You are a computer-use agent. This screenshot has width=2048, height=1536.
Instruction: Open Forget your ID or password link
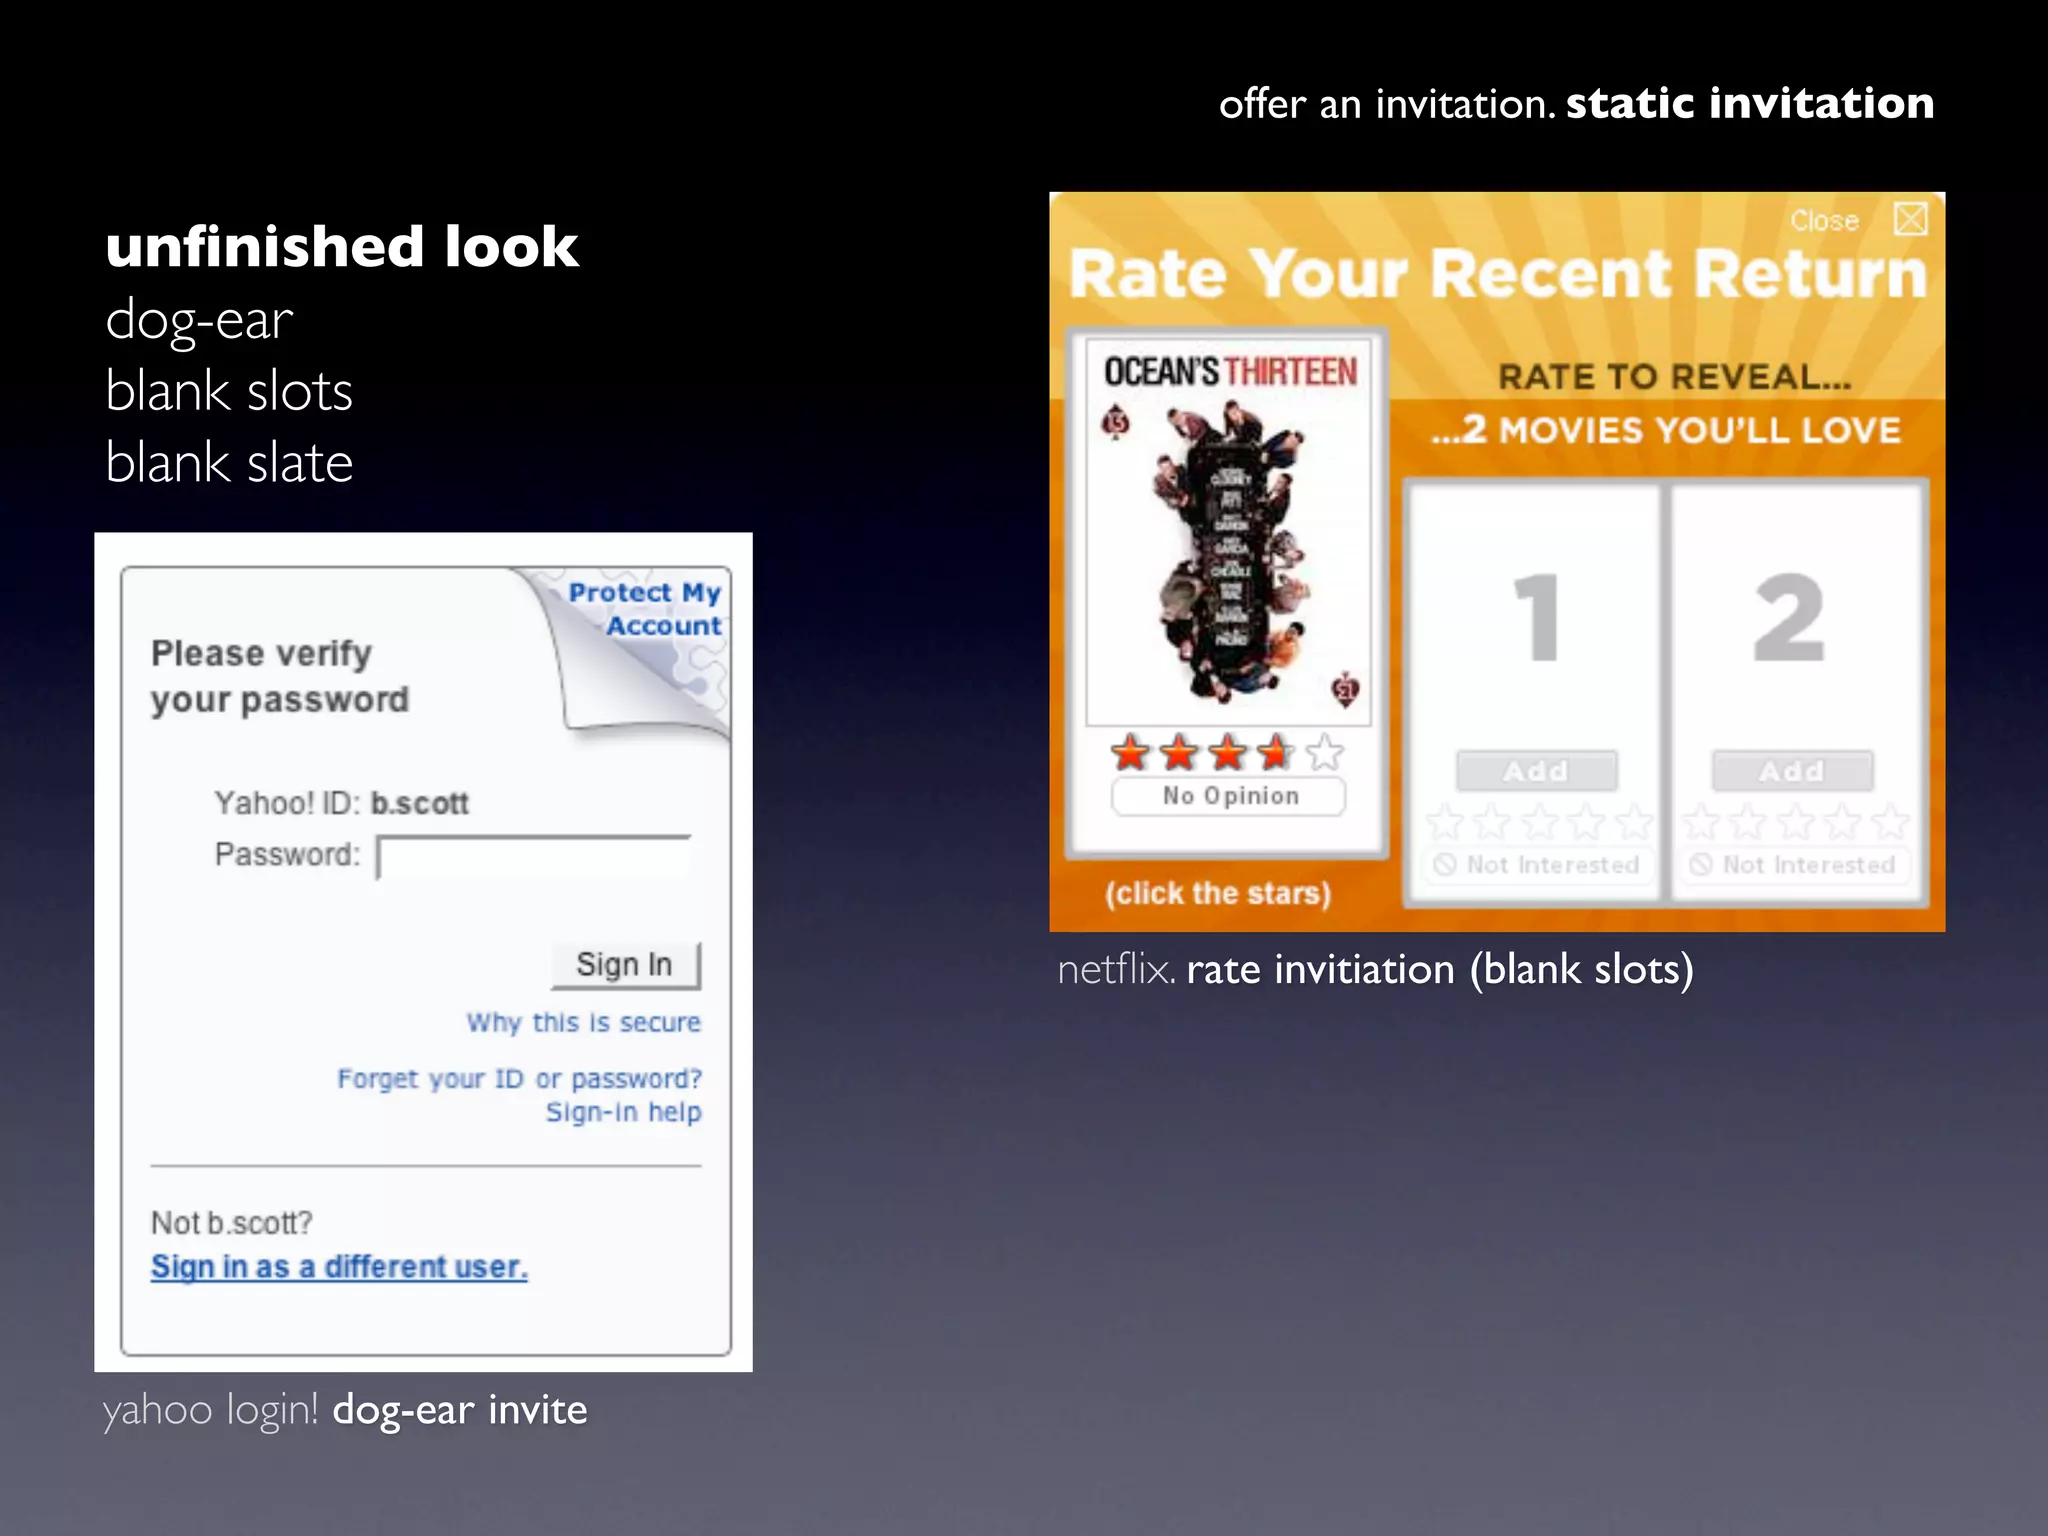point(519,1079)
